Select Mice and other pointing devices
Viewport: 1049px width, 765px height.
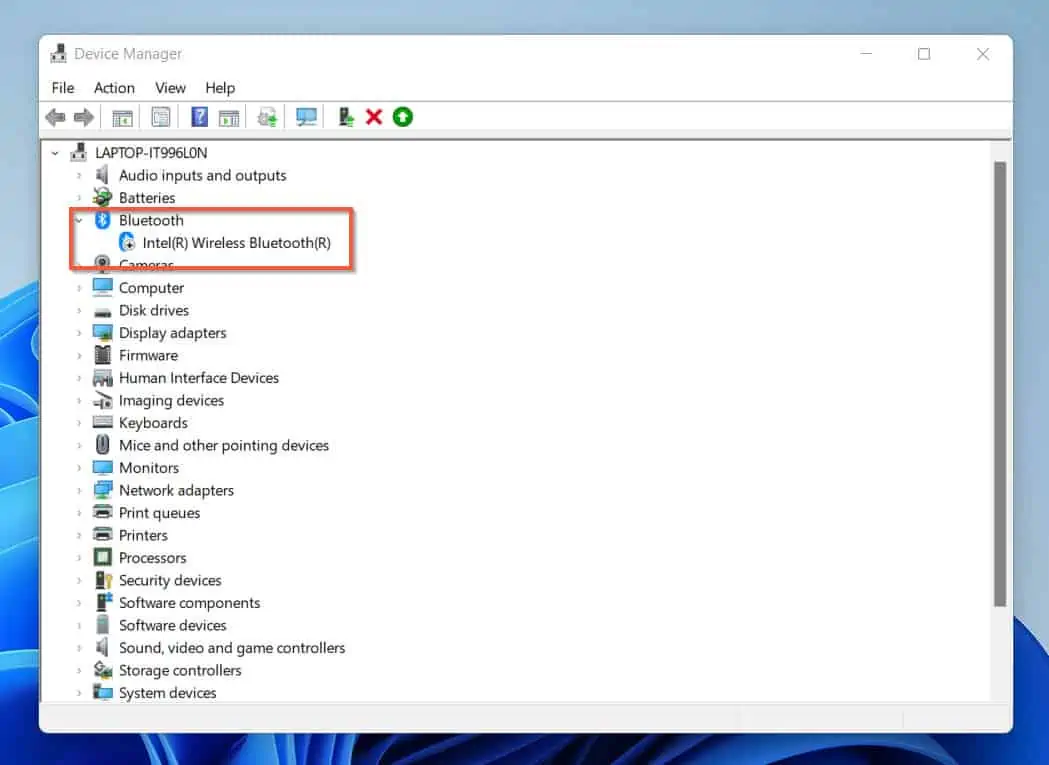tap(223, 445)
